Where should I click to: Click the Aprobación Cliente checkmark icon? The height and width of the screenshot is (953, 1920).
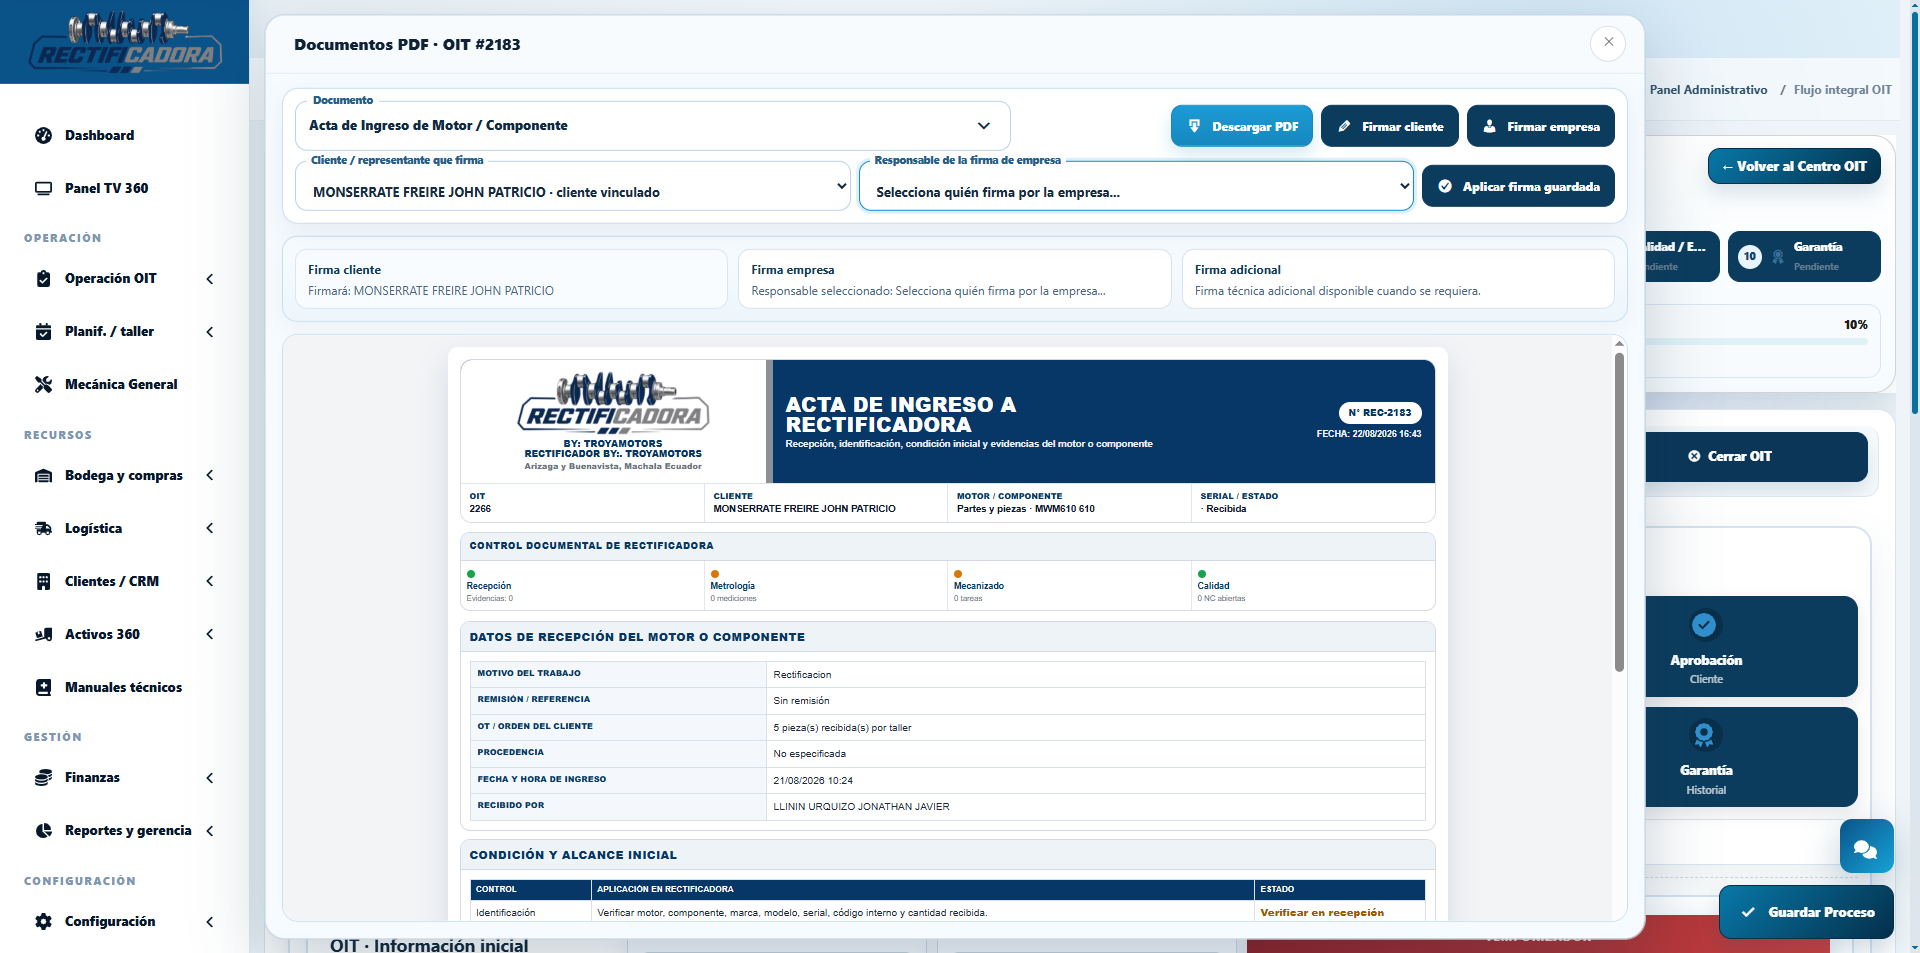[1704, 625]
